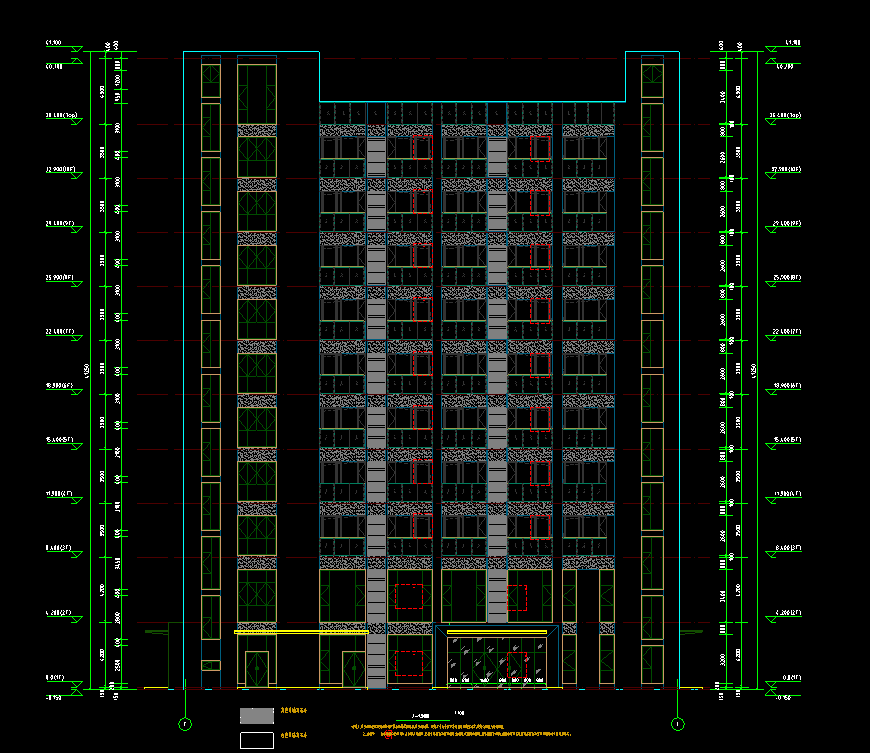This screenshot has height=753, width=870.
Task: Select the 32.900(10F) elevation marker on left
Action: (x=62, y=170)
